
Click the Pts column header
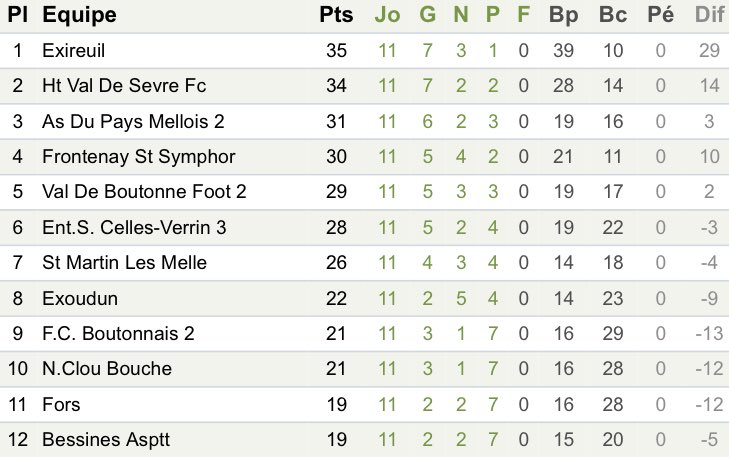[x=336, y=15]
